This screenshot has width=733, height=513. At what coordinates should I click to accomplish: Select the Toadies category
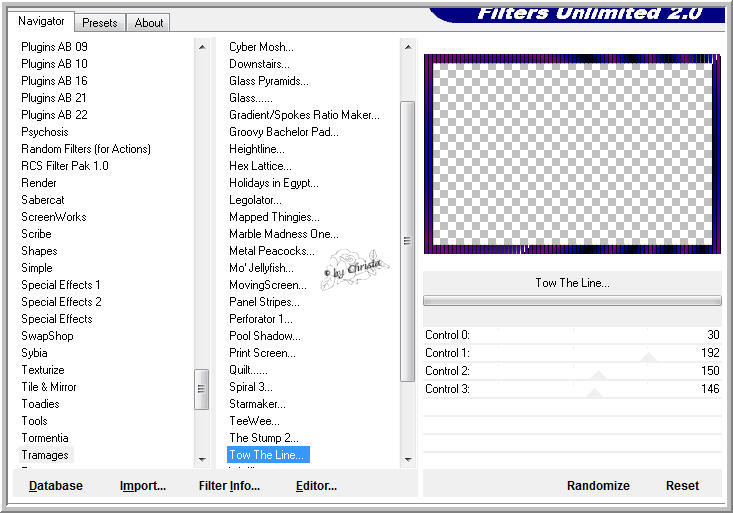(x=40, y=404)
